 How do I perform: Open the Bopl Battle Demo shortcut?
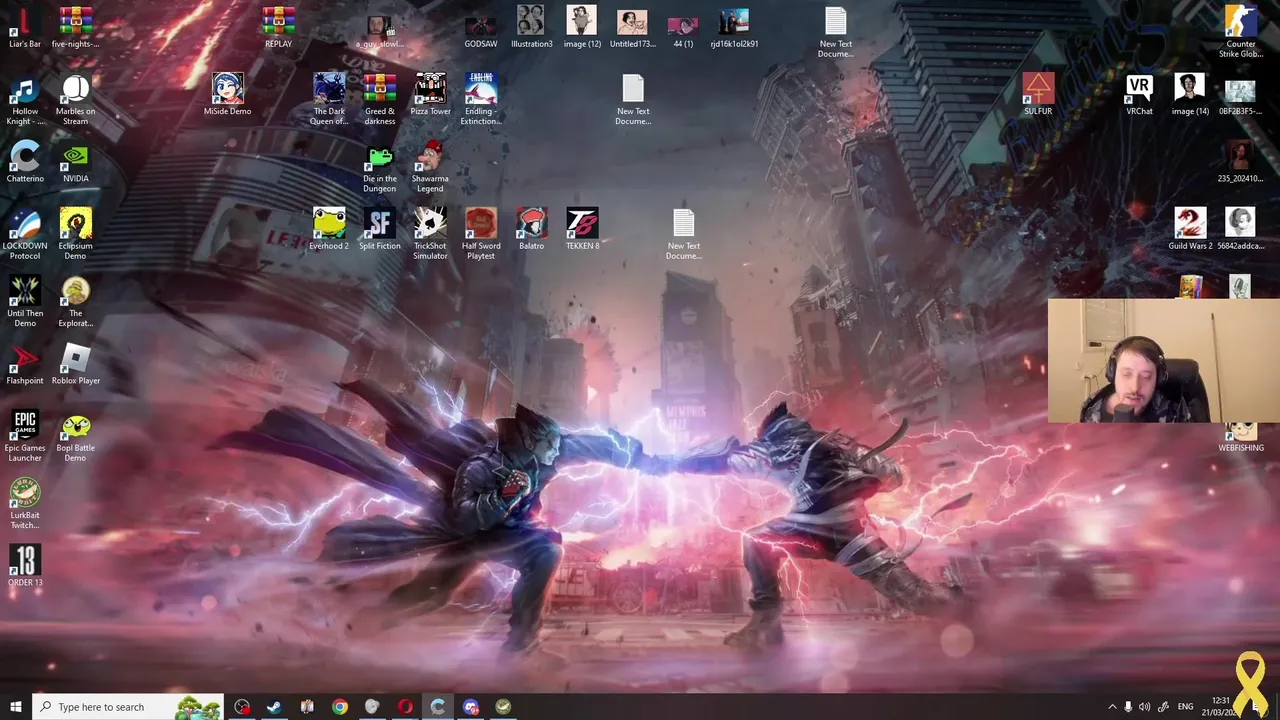point(75,435)
